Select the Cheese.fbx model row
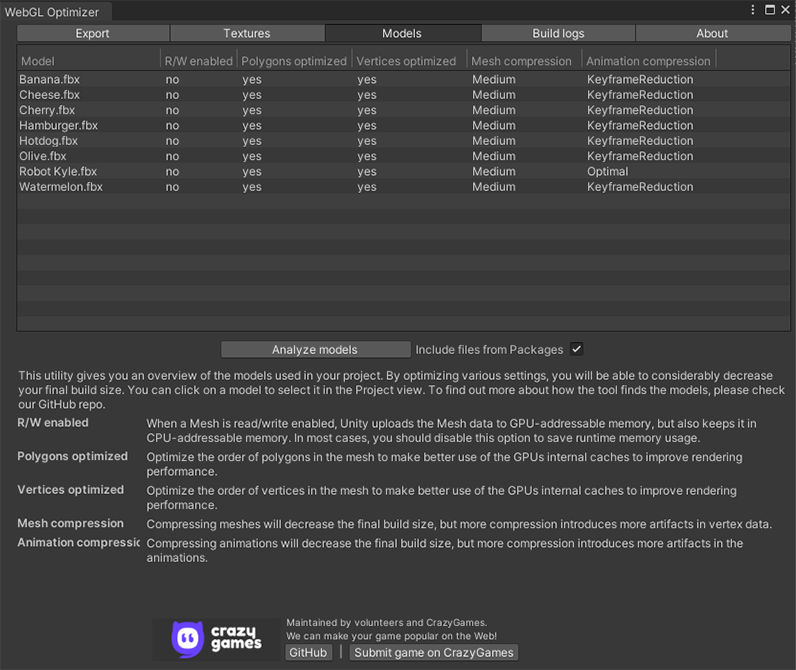 pyautogui.click(x=404, y=95)
